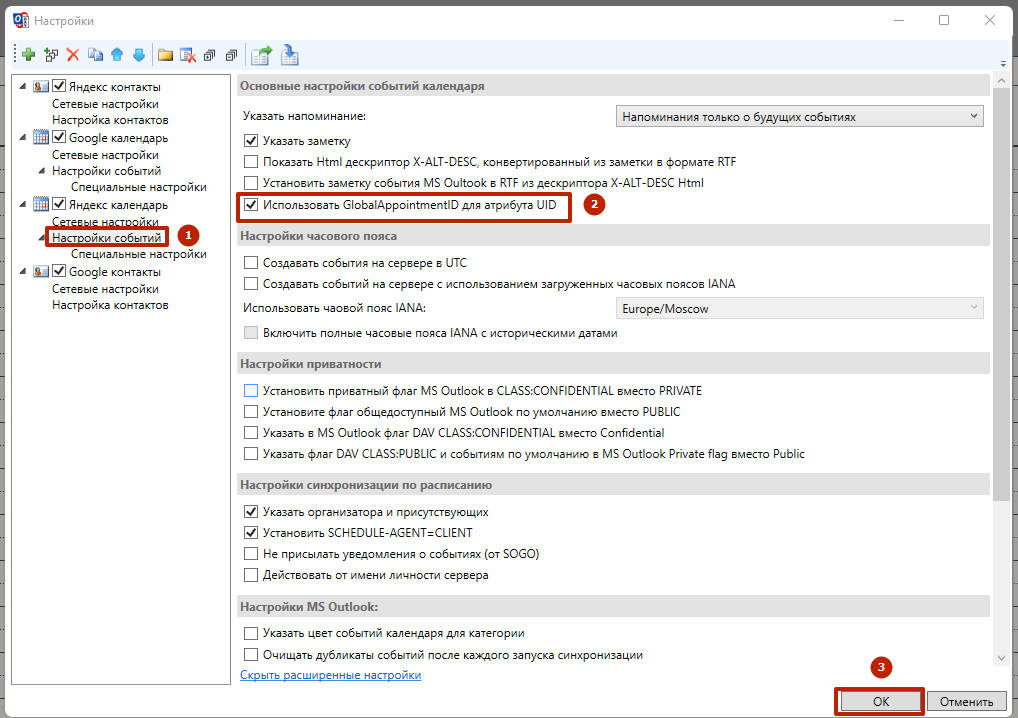Click the OK button
The height and width of the screenshot is (718, 1018).
point(881,702)
